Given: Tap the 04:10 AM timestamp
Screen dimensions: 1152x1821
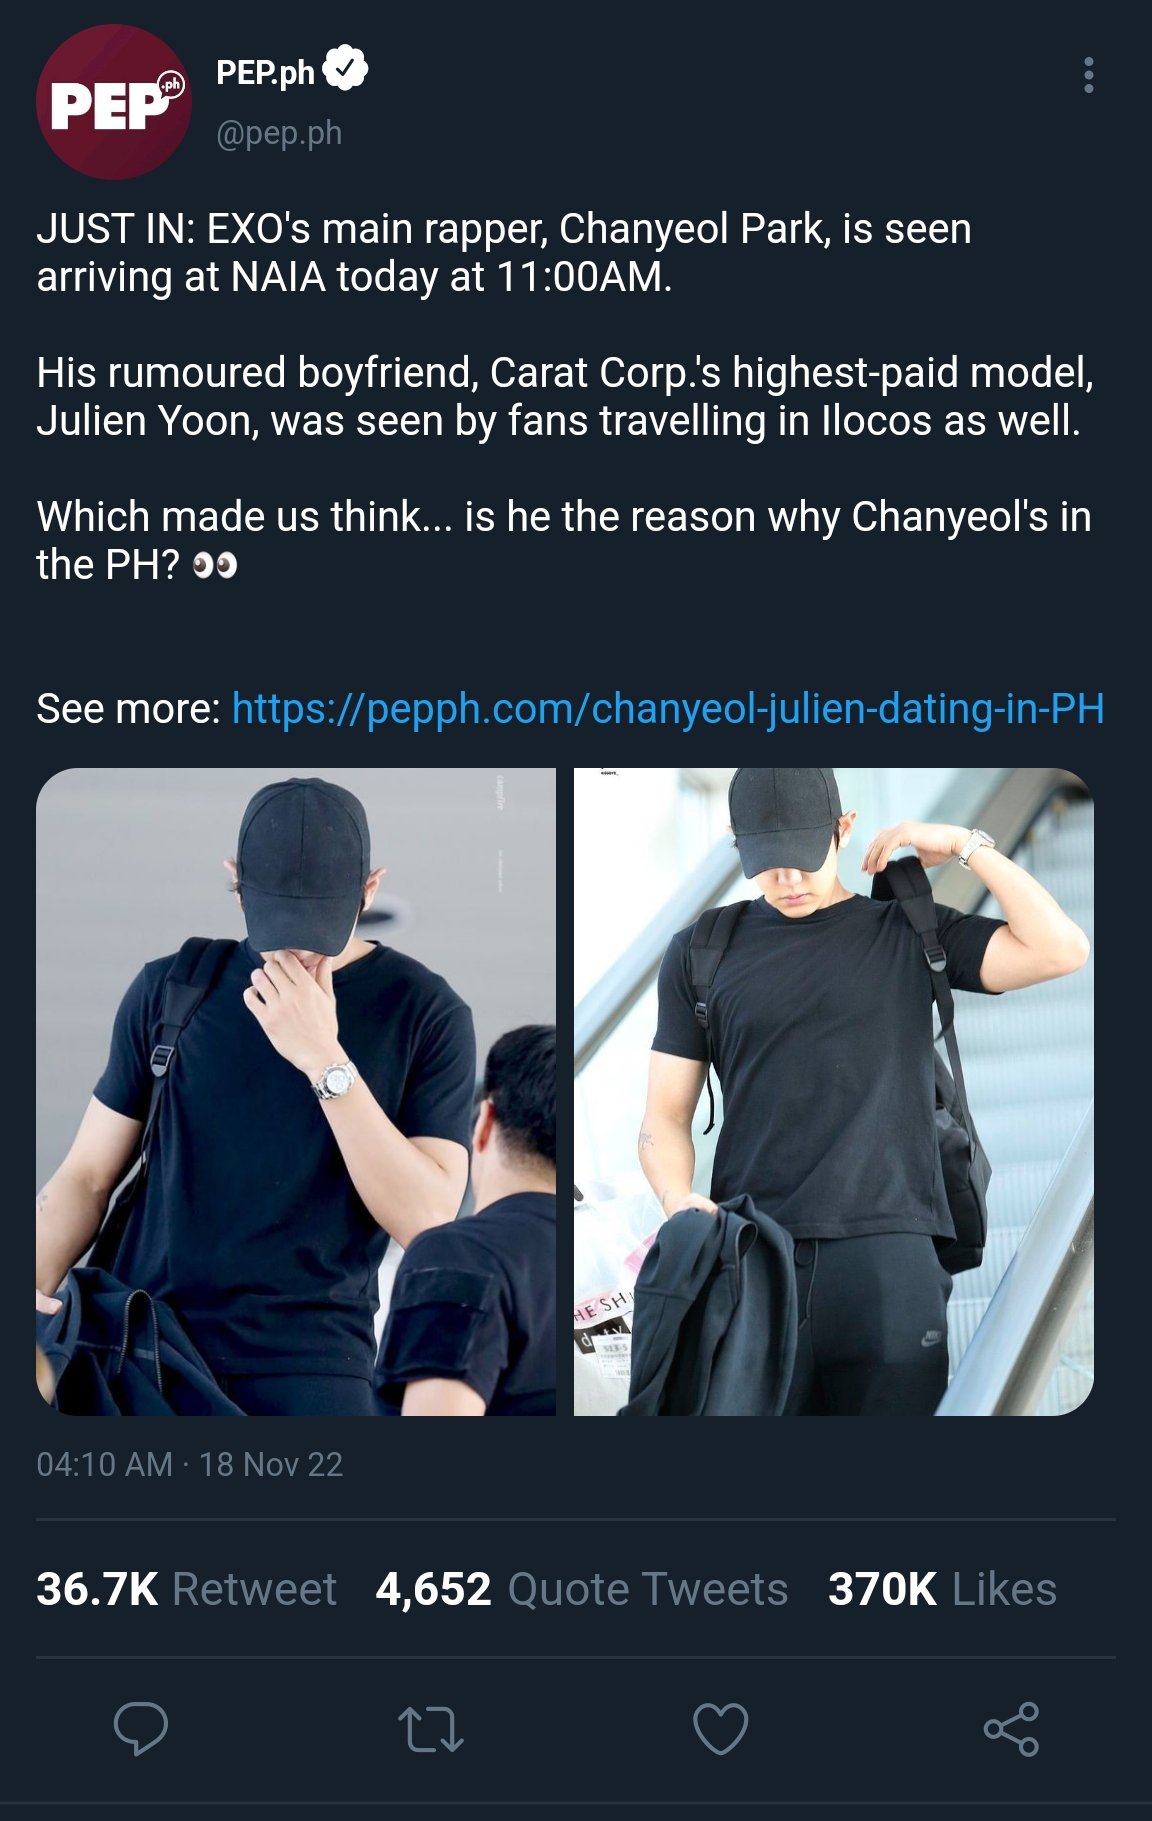Looking at the screenshot, I should point(104,1464).
